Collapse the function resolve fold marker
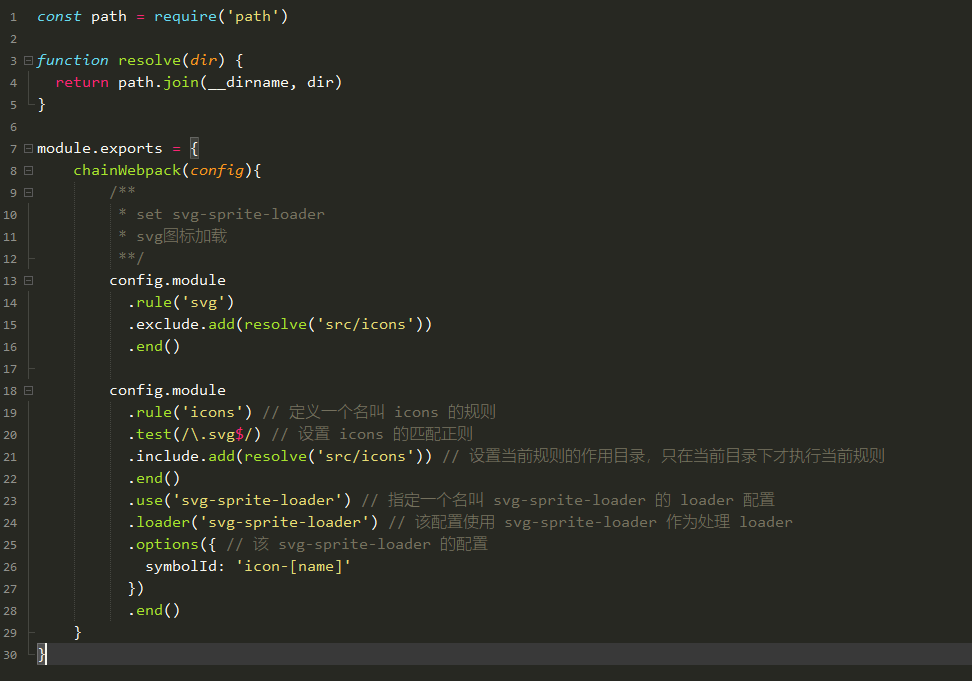This screenshot has height=681, width=972. (x=28, y=61)
